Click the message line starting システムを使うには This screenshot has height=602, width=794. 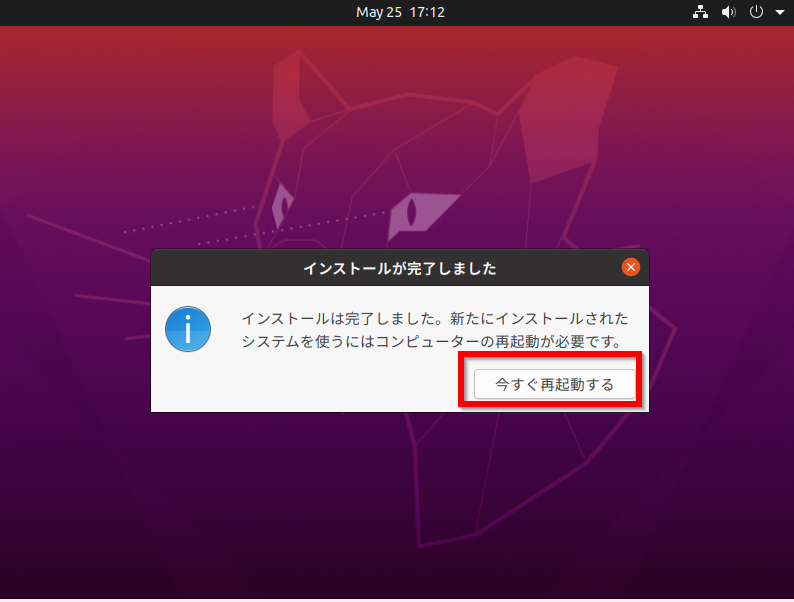pyautogui.click(x=431, y=341)
